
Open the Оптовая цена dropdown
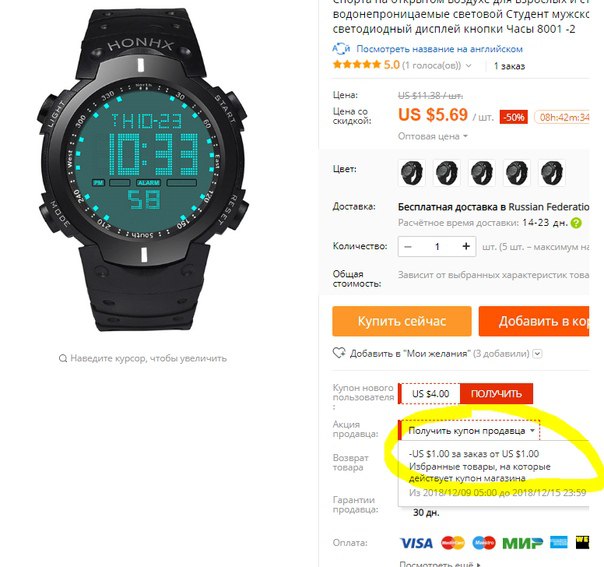(433, 136)
